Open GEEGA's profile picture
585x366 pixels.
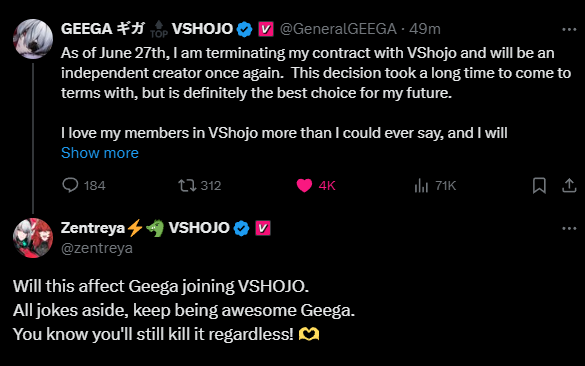[x=33, y=39]
